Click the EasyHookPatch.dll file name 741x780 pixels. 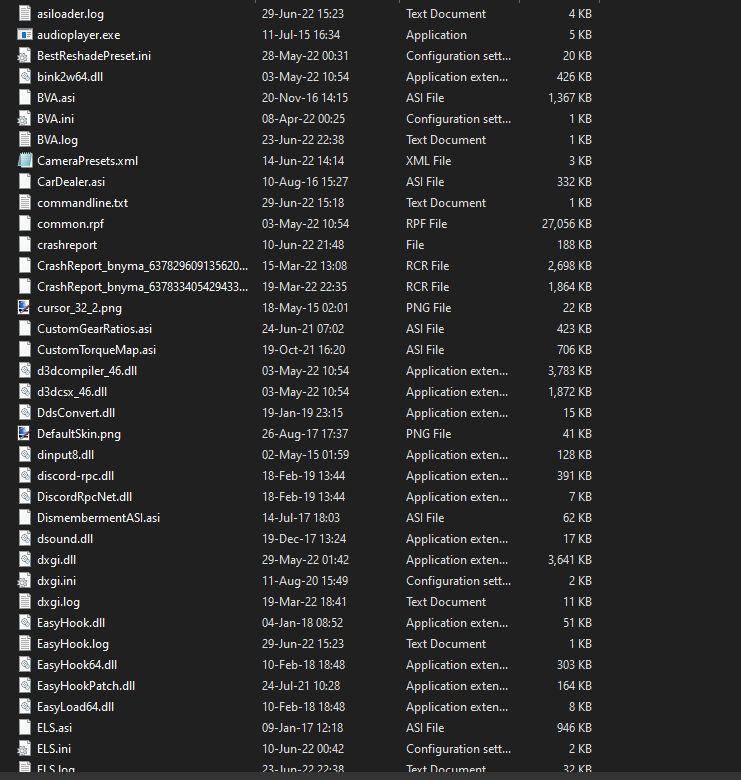(86, 686)
